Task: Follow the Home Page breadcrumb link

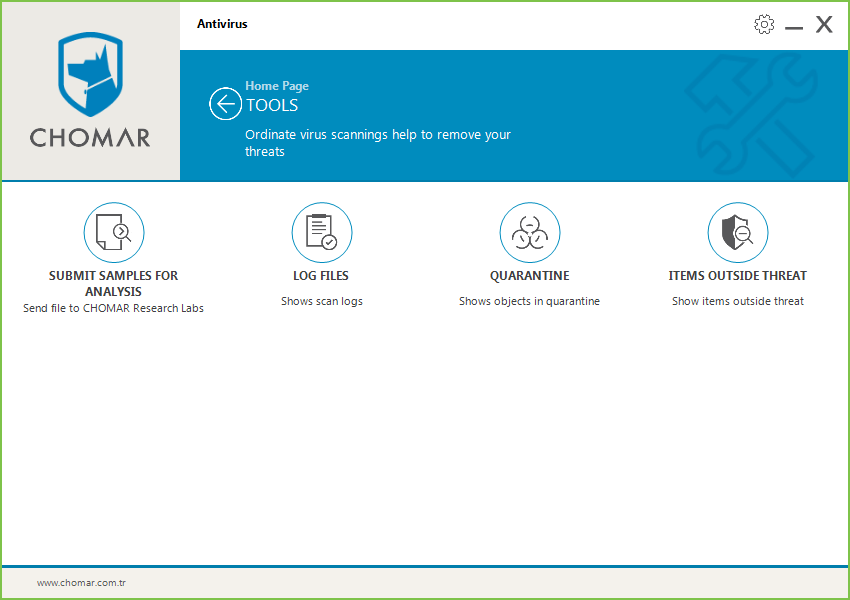Action: tap(277, 86)
